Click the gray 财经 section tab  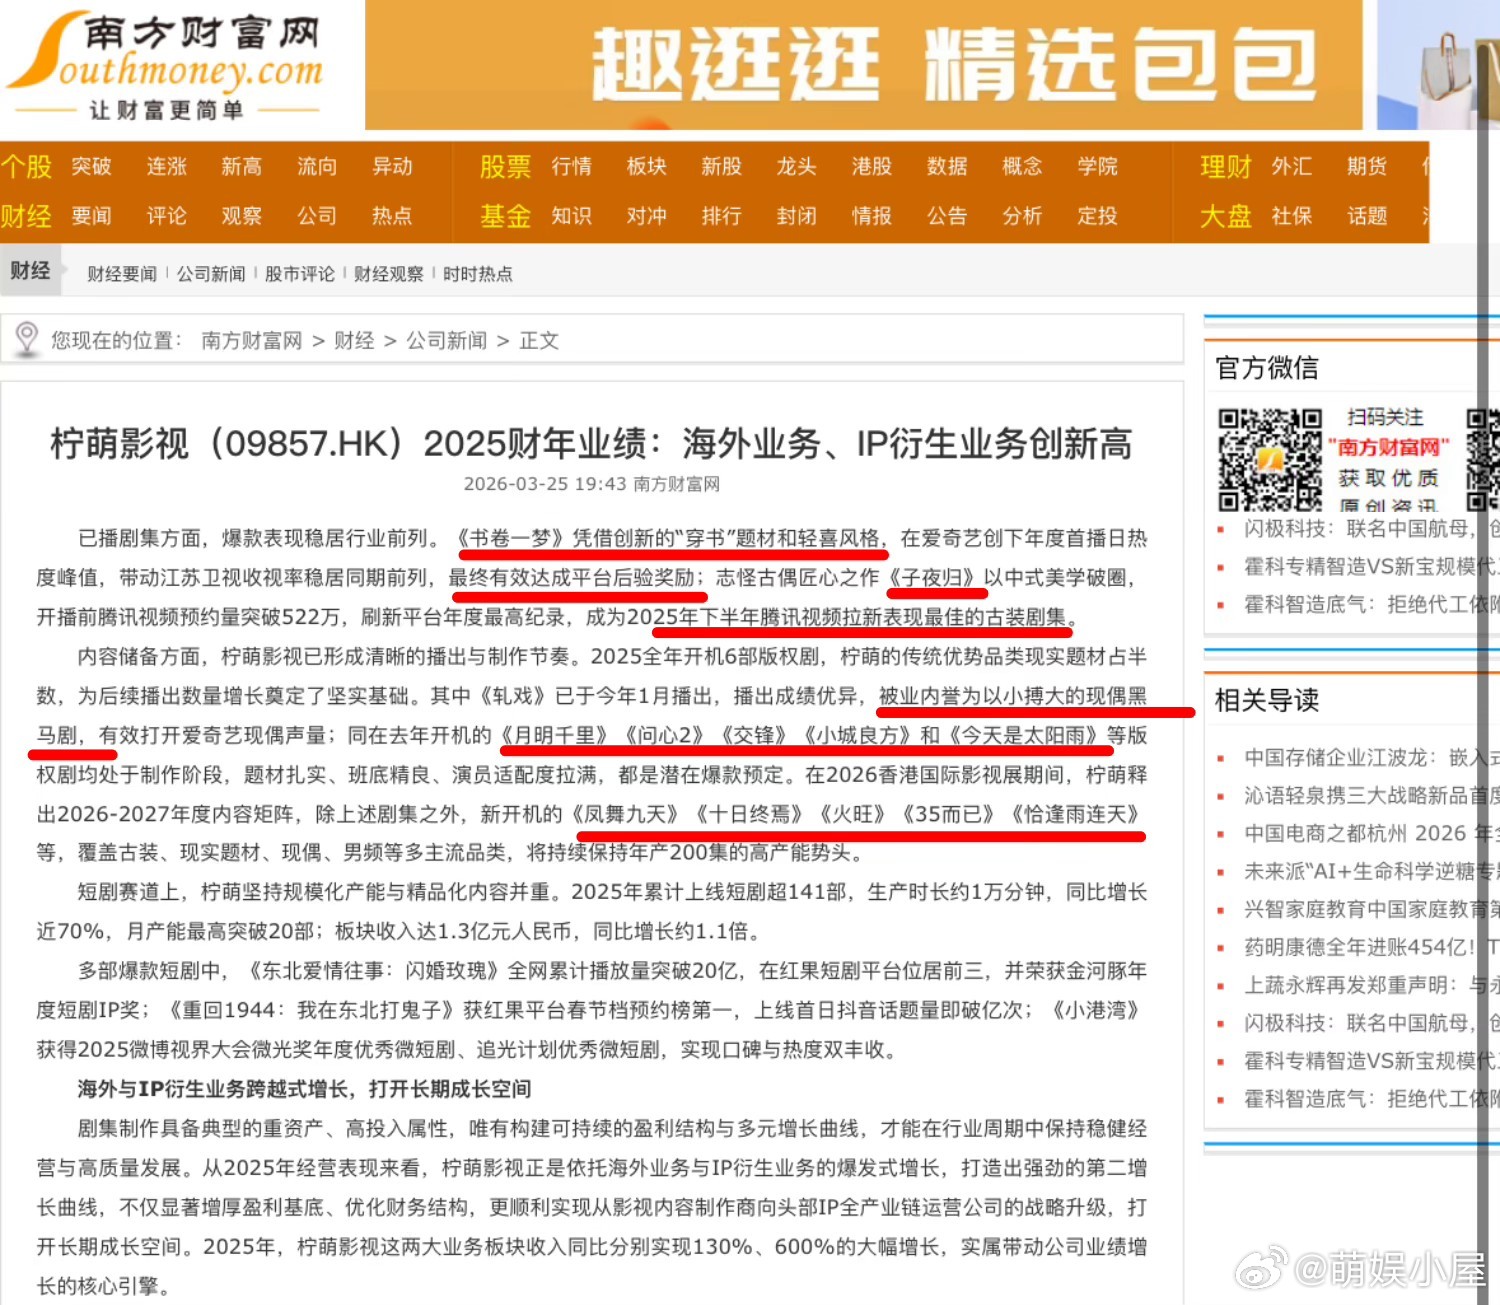(x=30, y=271)
